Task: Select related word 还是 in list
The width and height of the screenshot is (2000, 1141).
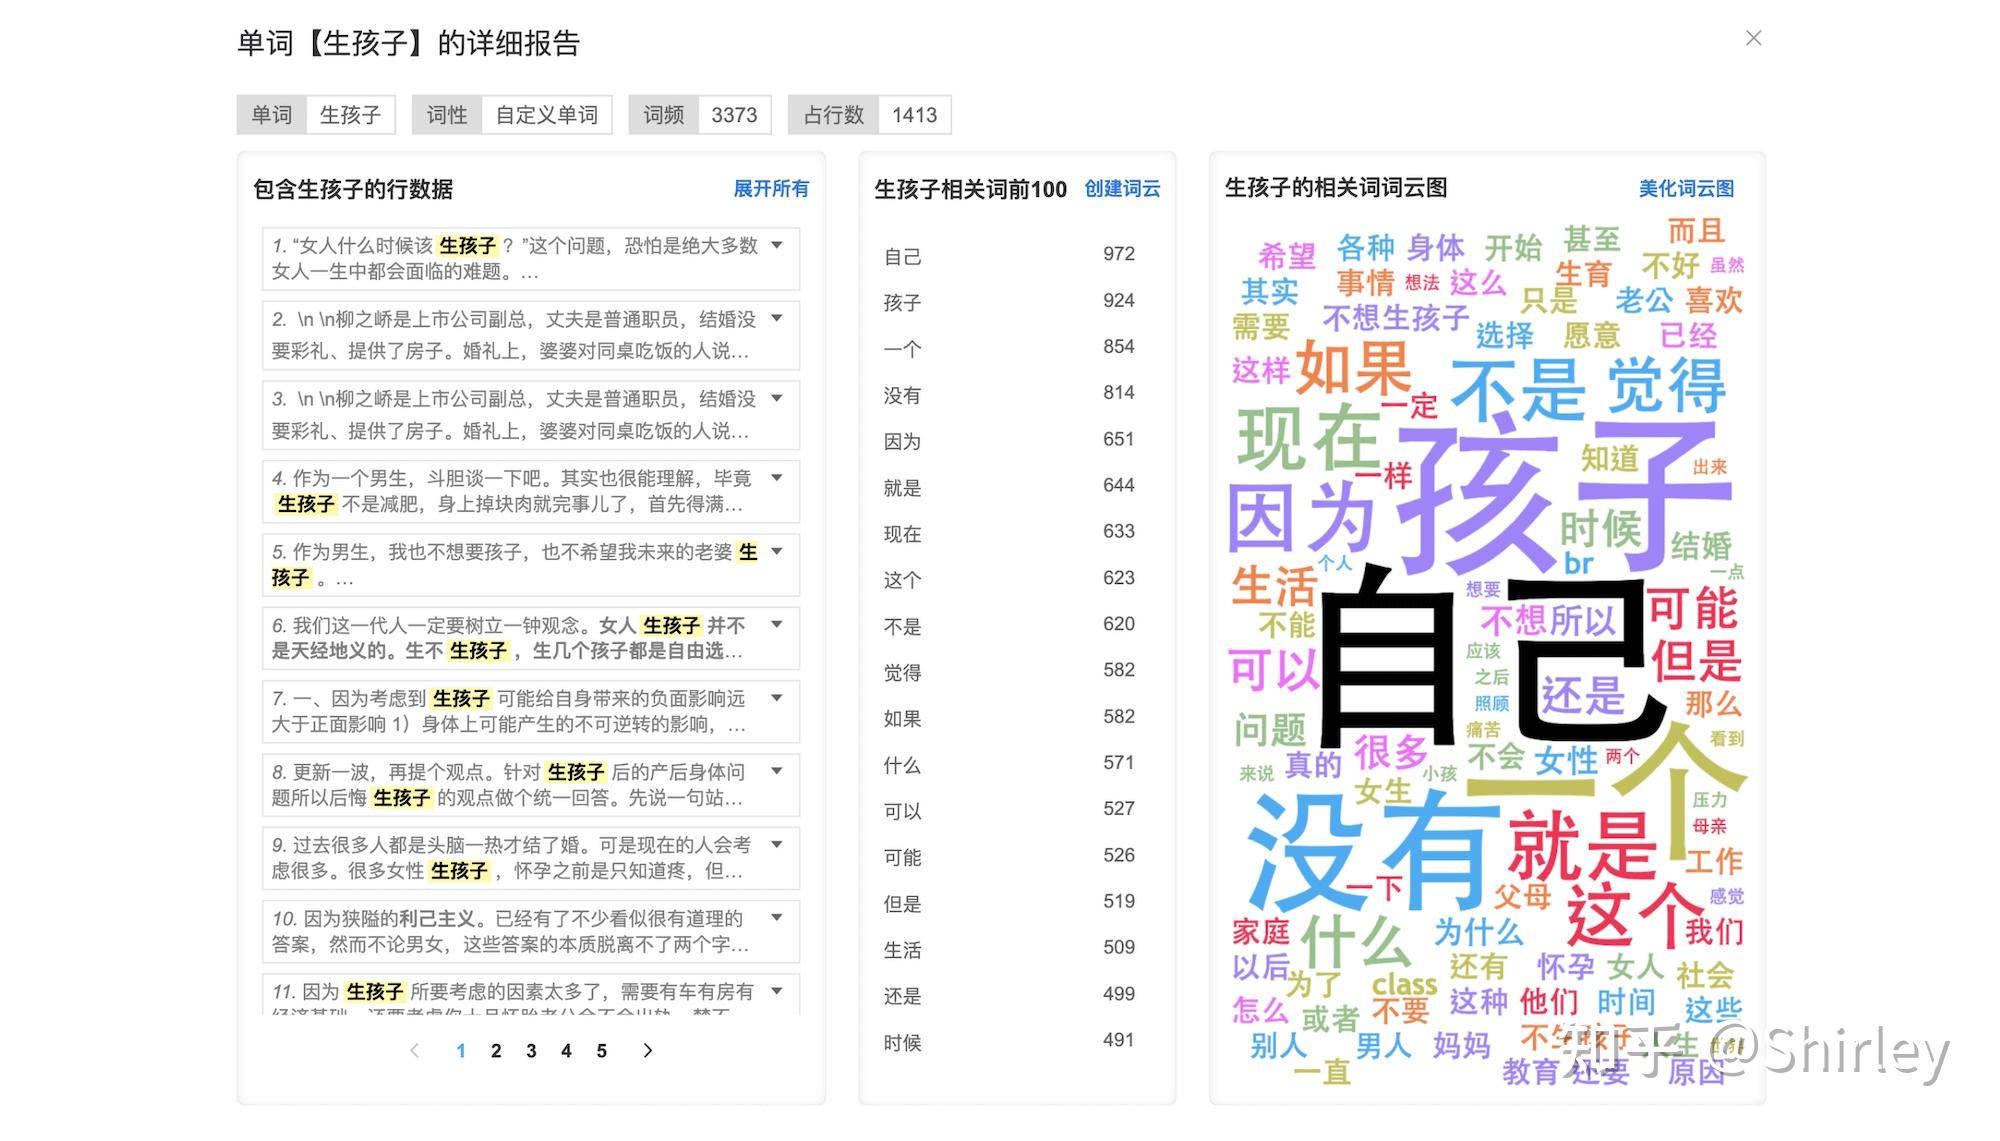Action: coord(902,996)
